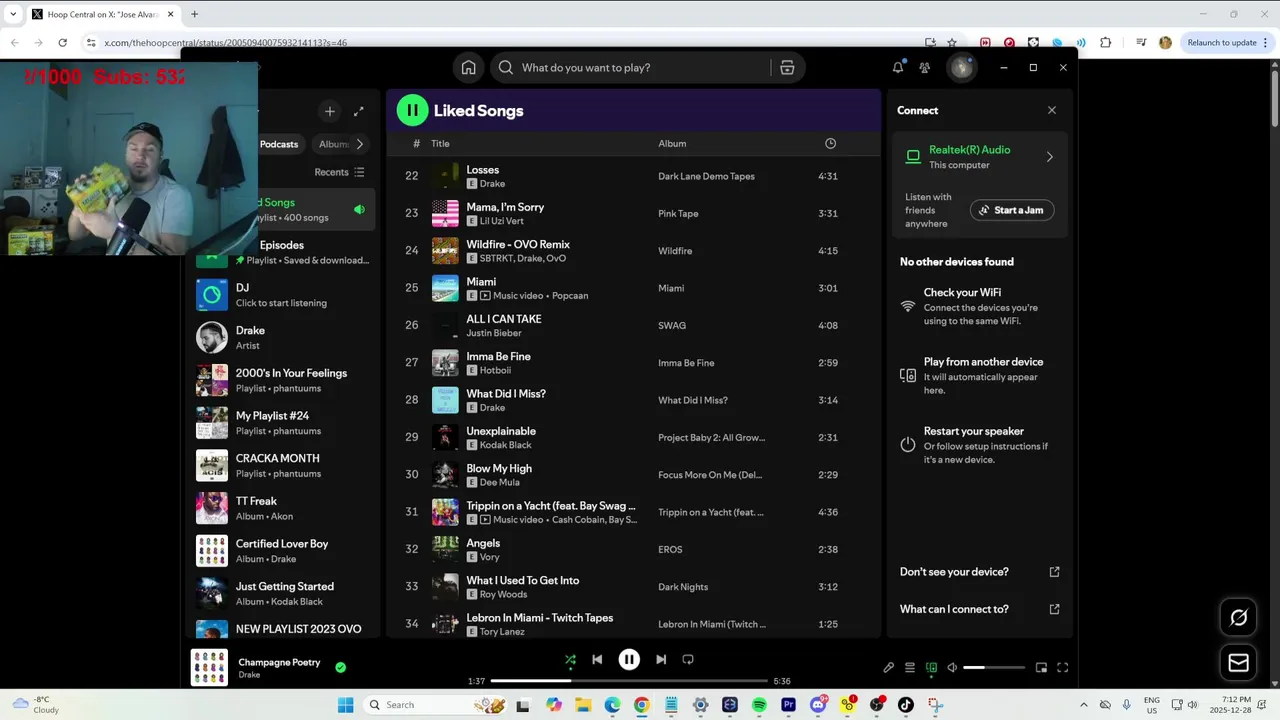Screen dimensions: 1280x720
Task: Open the TT Freak album
Action: tap(284, 508)
